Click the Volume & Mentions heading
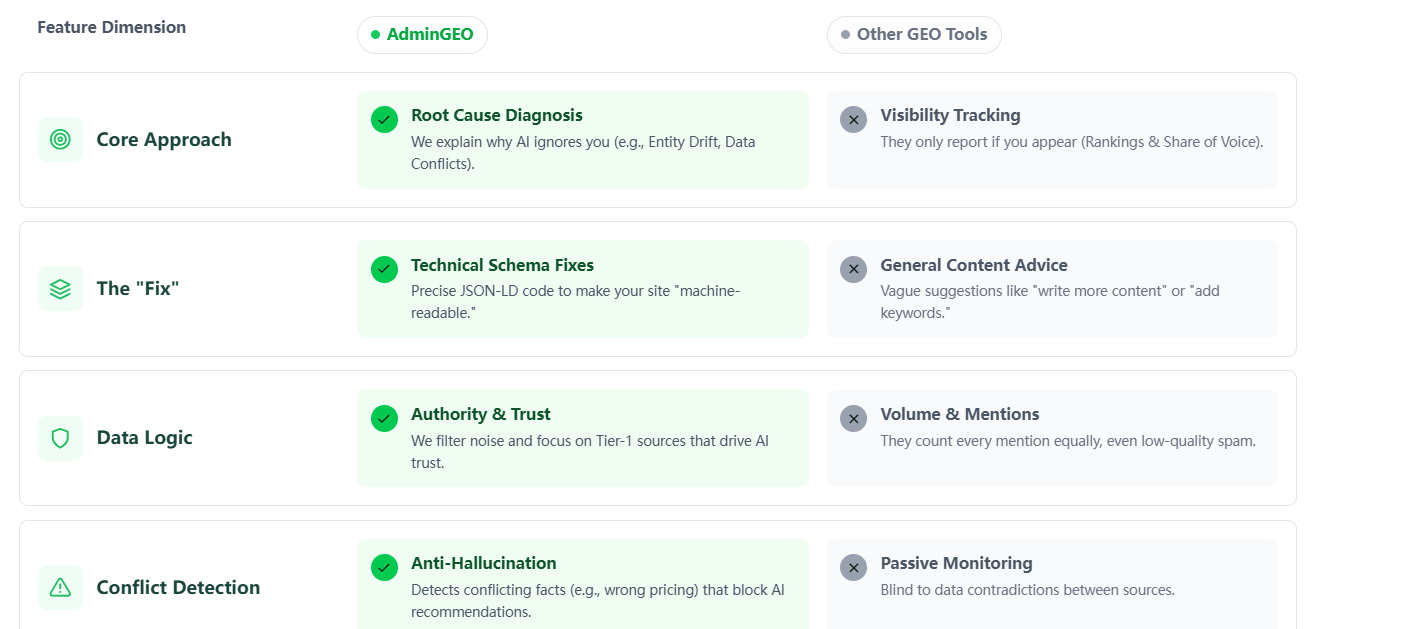 959,414
